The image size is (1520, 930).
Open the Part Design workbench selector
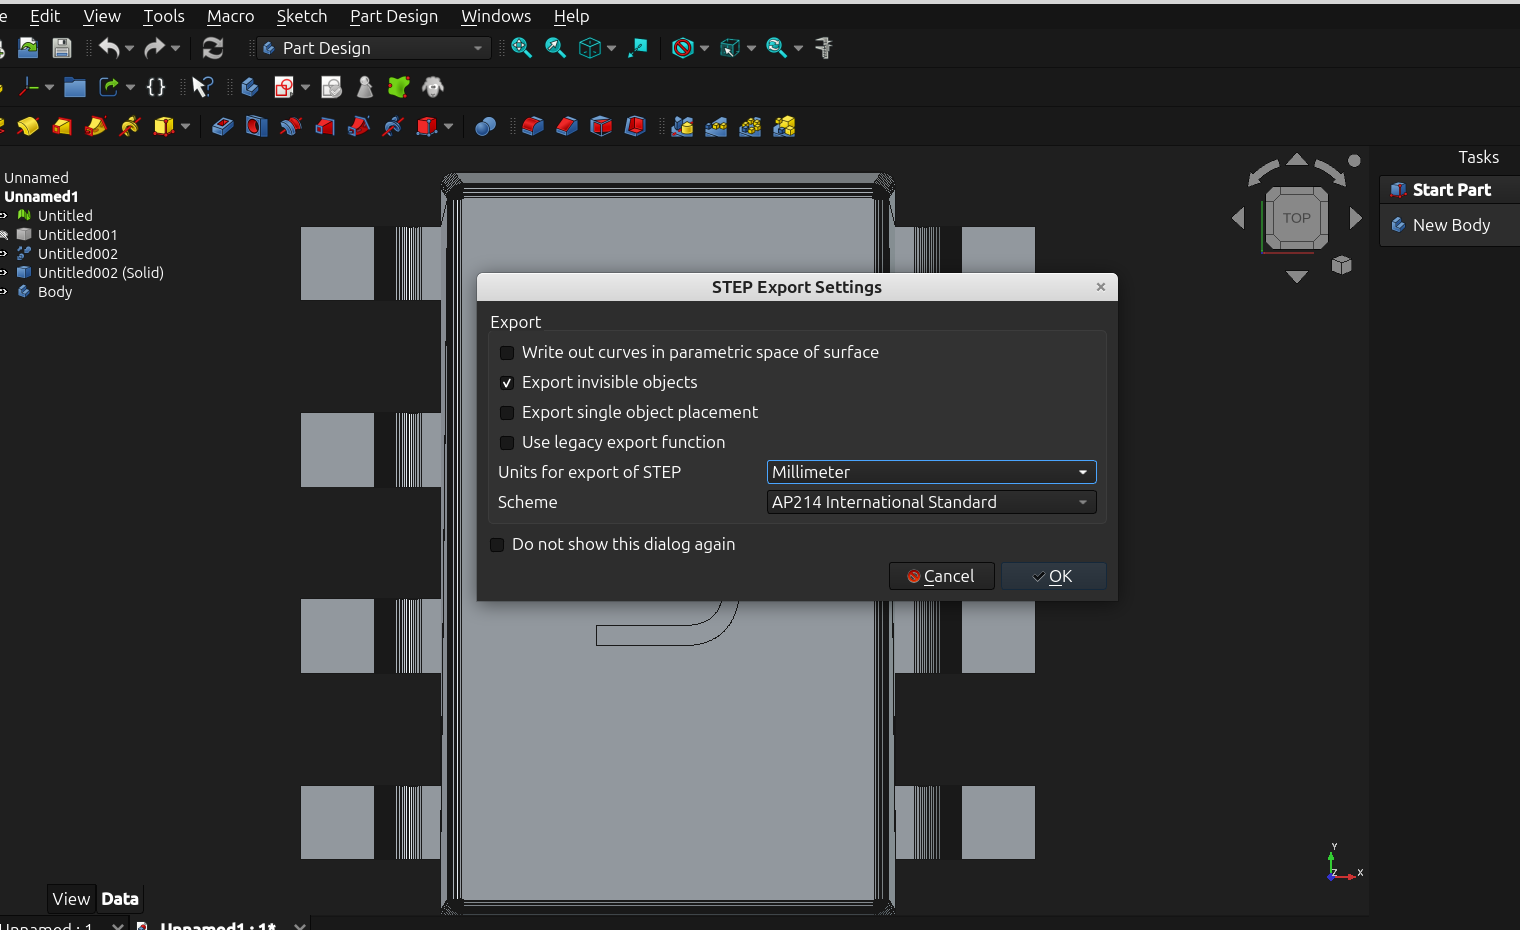tap(374, 48)
